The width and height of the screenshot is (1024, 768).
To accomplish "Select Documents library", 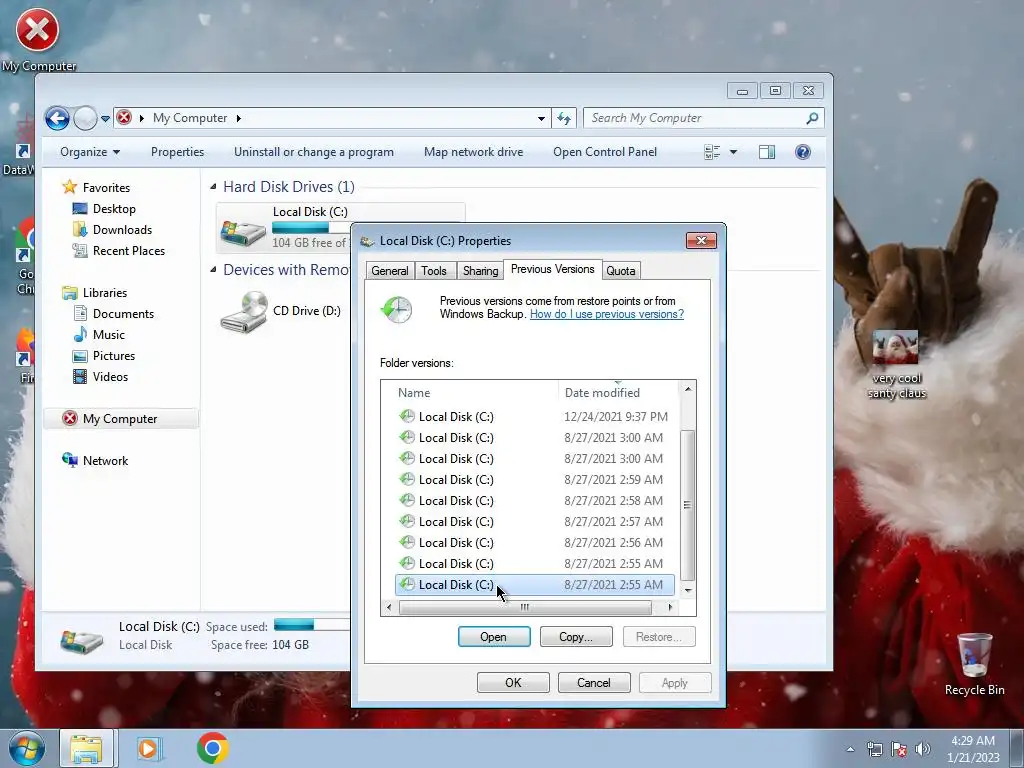I will 113,313.
